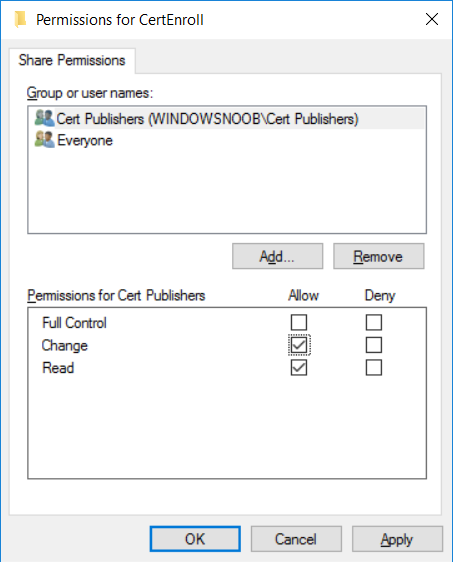Uncheck Allow for Change permission
Viewport: 453px width, 562px height.
tap(299, 345)
